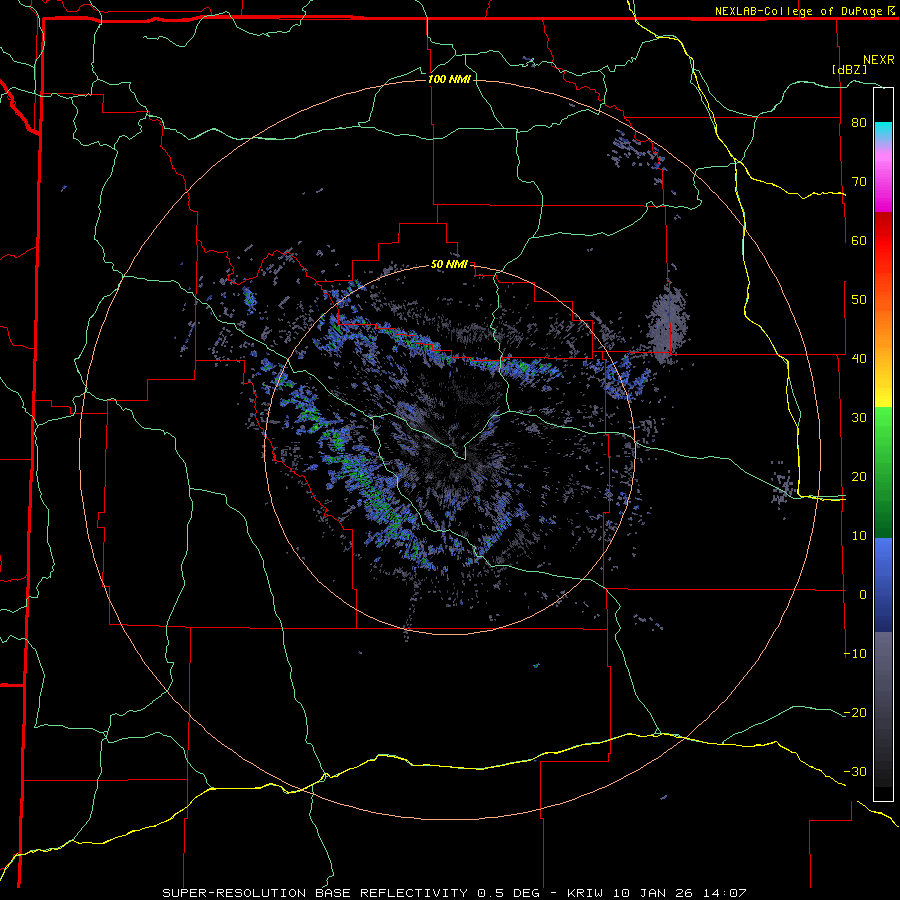This screenshot has height=900, width=900.
Task: Click the 50 value on the dBZ scale
Action: point(859,300)
